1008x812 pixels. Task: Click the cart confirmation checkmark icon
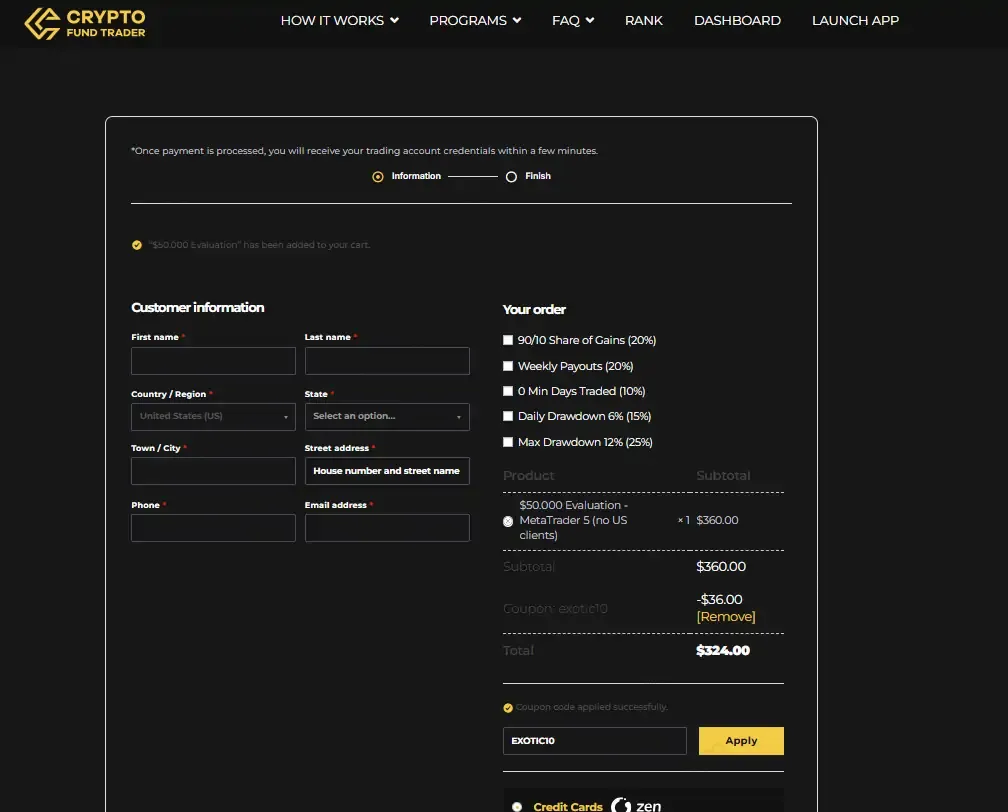coord(137,244)
